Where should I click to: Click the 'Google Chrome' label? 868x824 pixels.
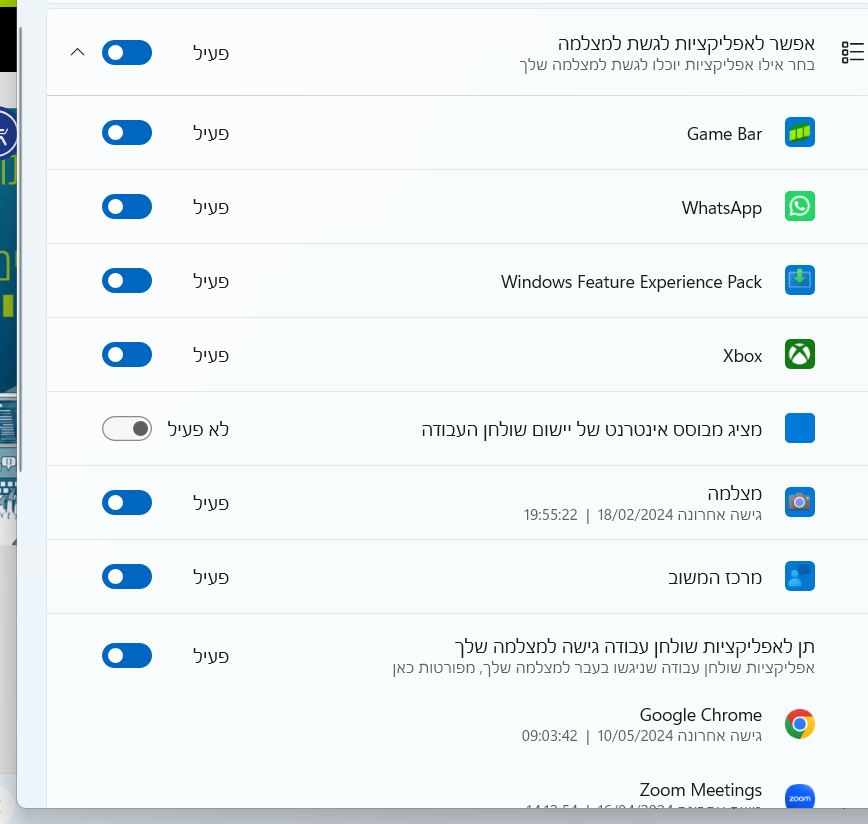click(x=701, y=715)
